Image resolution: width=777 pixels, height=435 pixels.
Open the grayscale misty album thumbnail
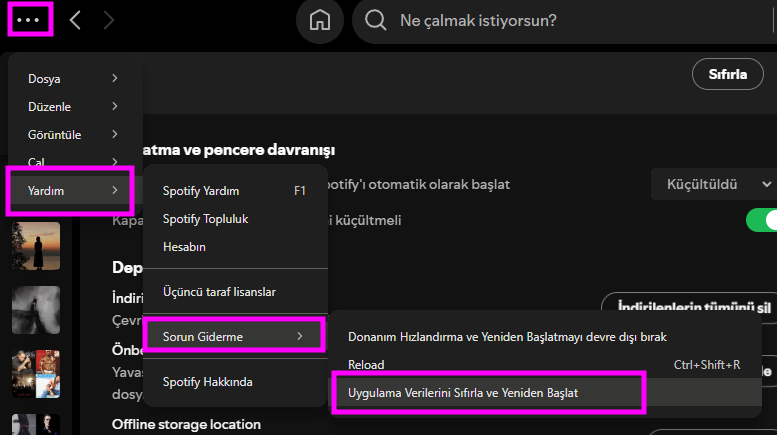point(36,310)
